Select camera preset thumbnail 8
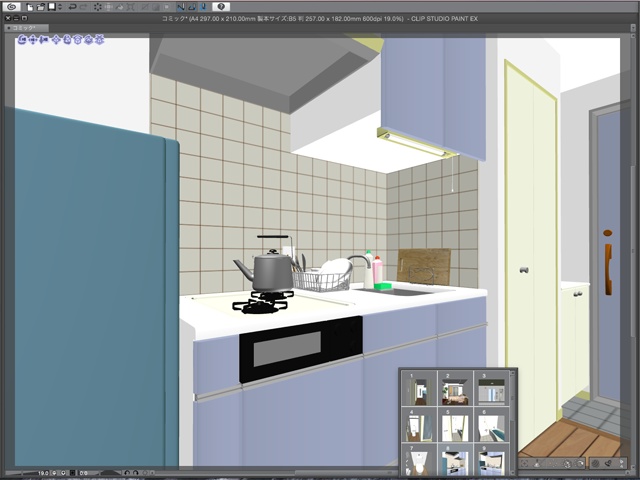 pos(455,460)
